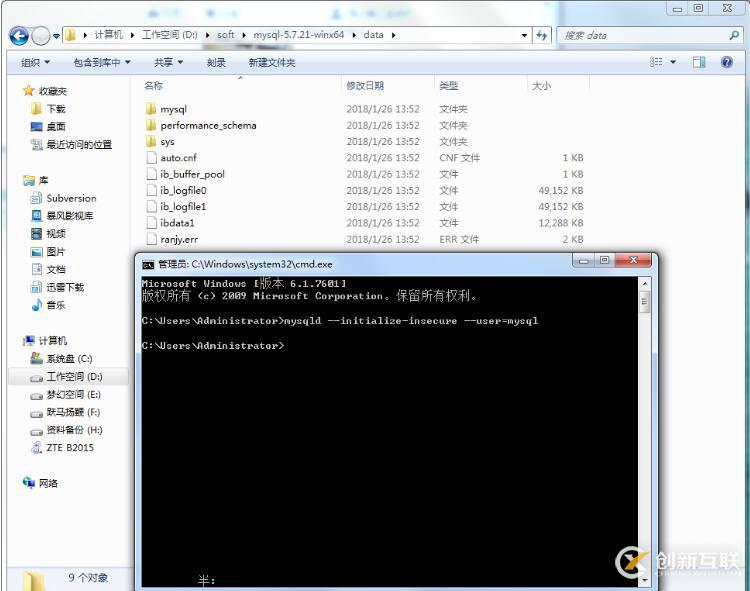Toggle the preview pane icon
The image size is (750, 591).
tap(699, 62)
